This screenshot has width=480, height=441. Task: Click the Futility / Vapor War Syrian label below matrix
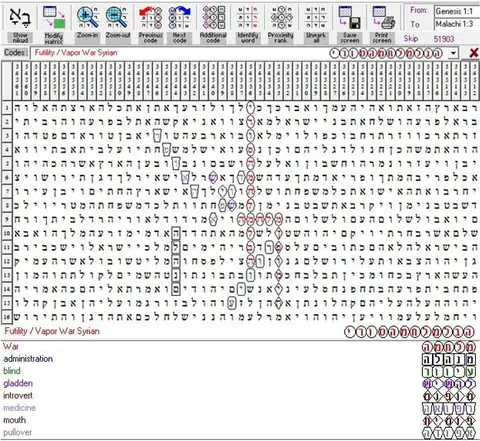click(x=52, y=331)
